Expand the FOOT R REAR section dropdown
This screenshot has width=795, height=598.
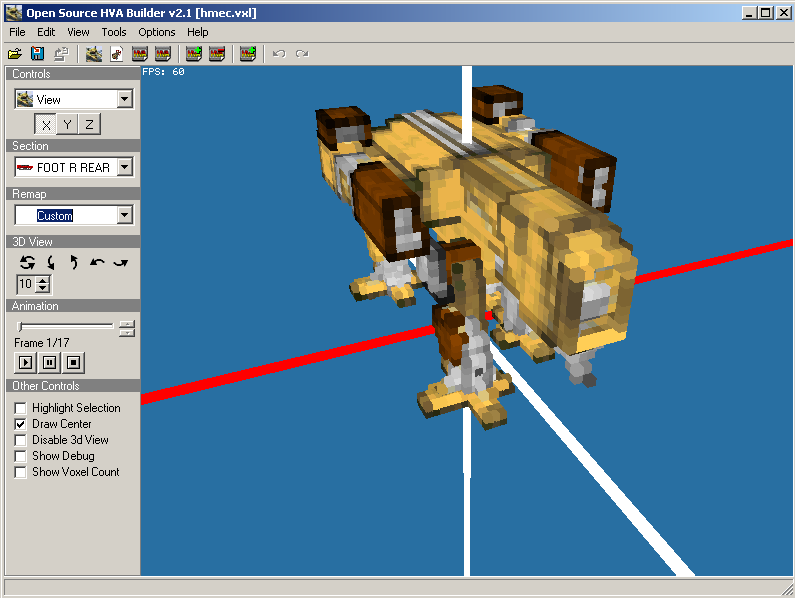tap(125, 167)
